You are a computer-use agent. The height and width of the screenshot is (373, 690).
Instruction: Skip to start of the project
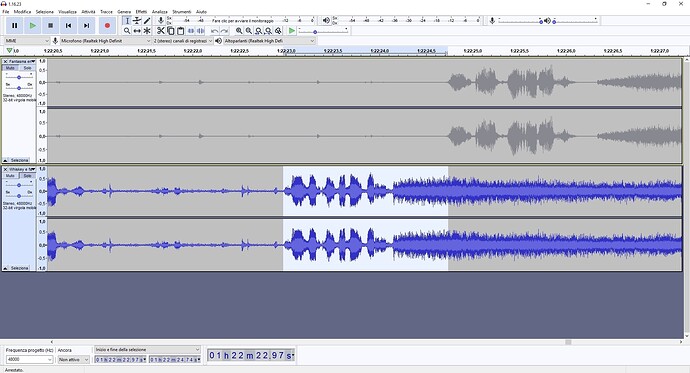coord(68,26)
